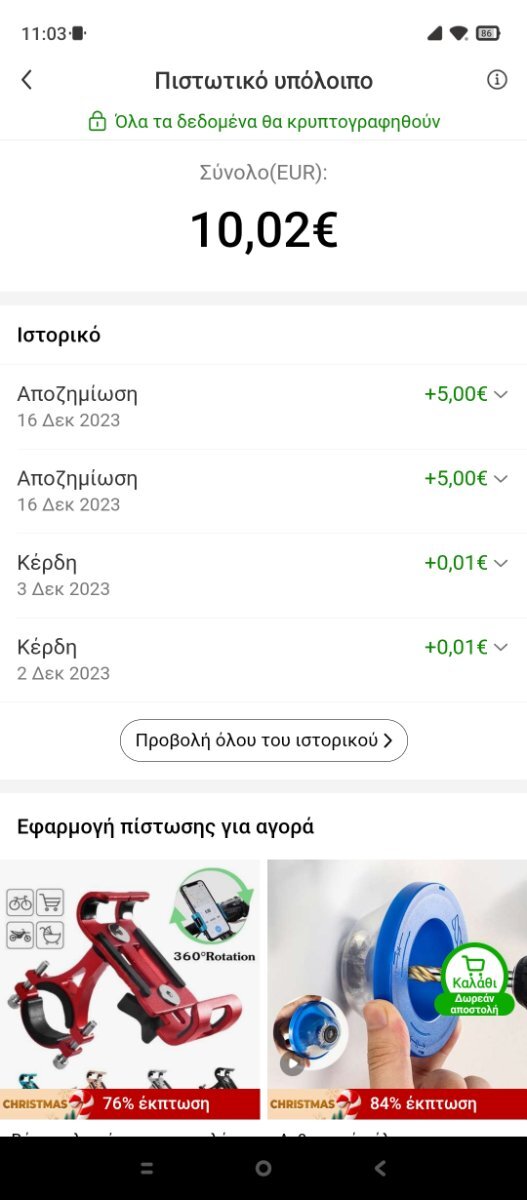Image resolution: width=527 pixels, height=1200 pixels.
Task: Open the info icon beside Πιστωτικό υπόλοιπο
Action: [497, 80]
